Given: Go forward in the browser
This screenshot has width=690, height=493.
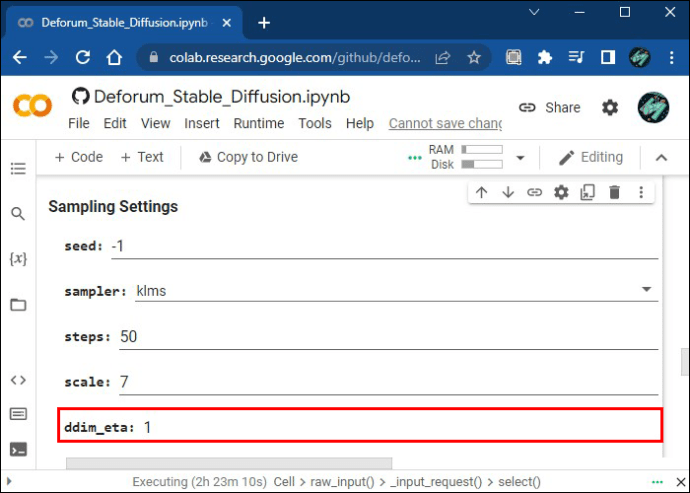Looking at the screenshot, I should point(51,57).
